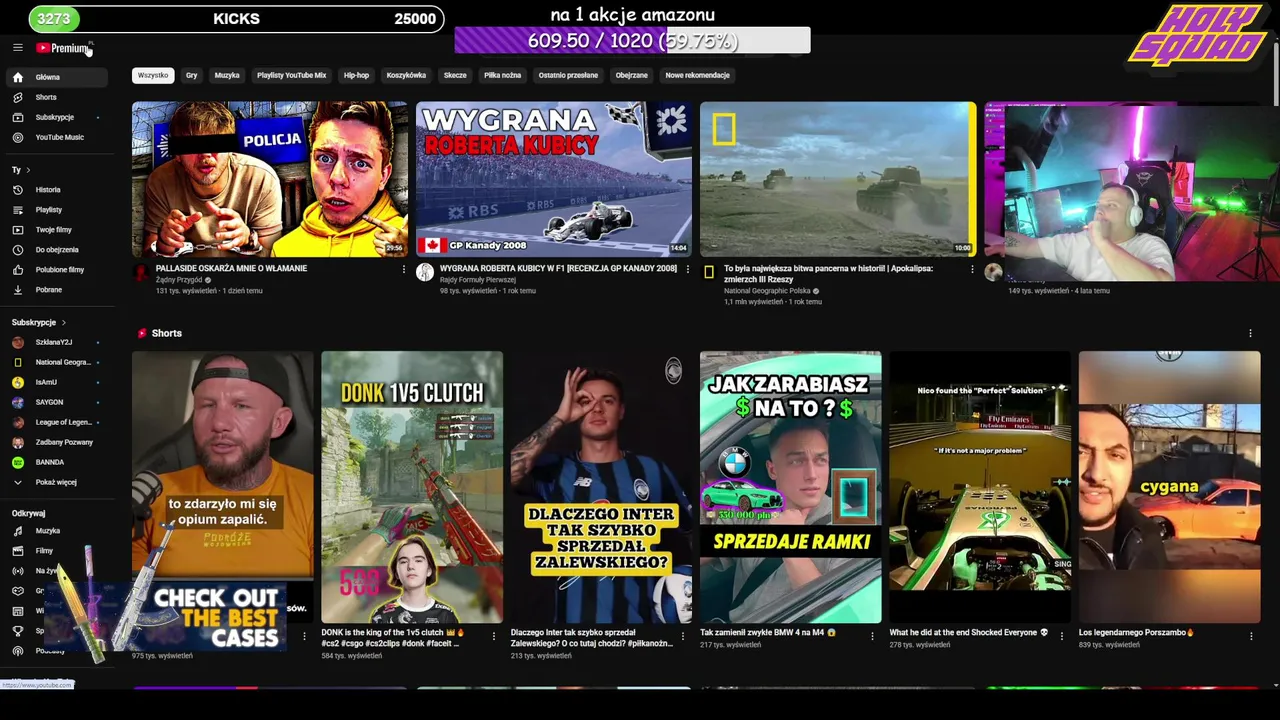Image resolution: width=1280 pixels, height=720 pixels.
Task: Open Rajdy Formuły Pierwszej channel avatar
Action: [425, 272]
